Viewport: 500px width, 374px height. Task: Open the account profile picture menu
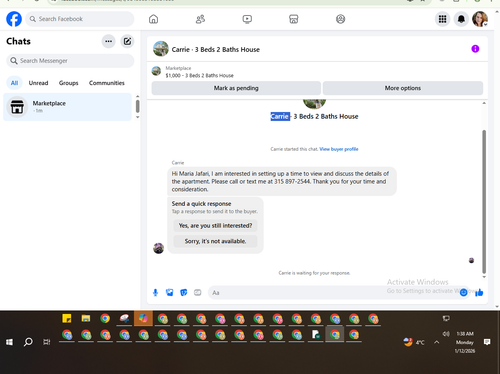(x=480, y=19)
